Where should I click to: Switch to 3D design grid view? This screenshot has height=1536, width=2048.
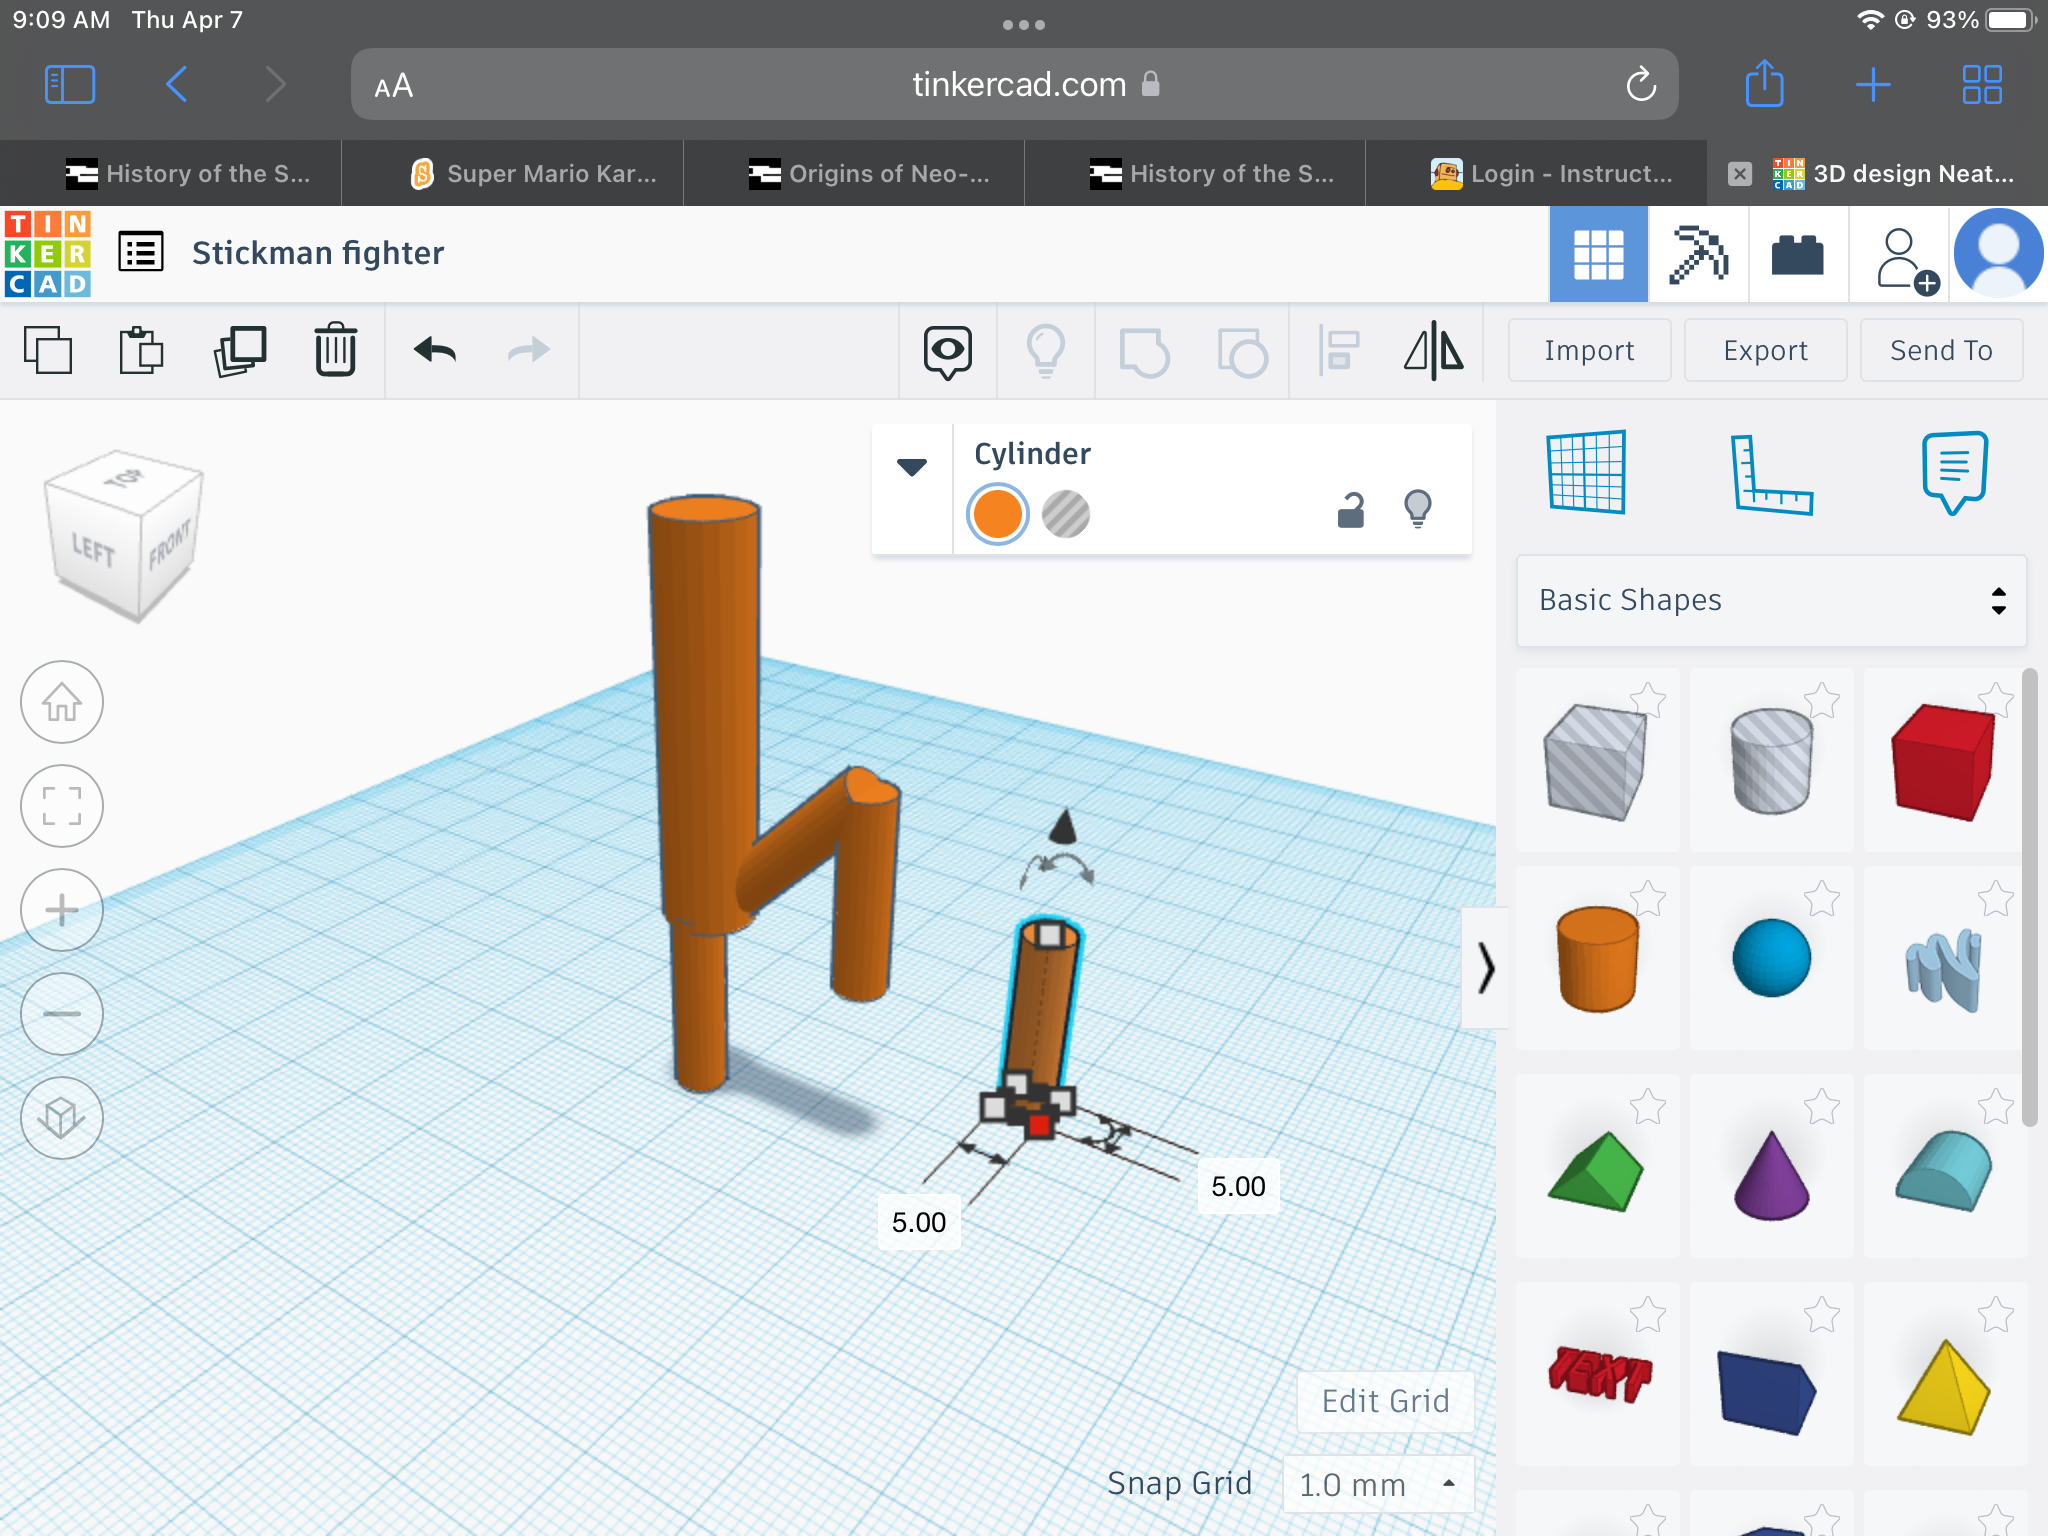tap(1598, 254)
